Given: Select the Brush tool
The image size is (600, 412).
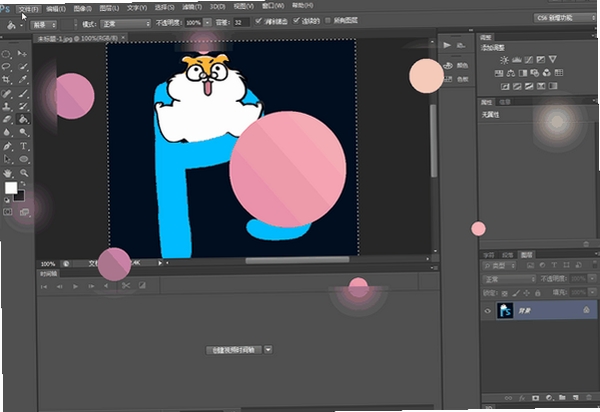Looking at the screenshot, I should click(23, 93).
